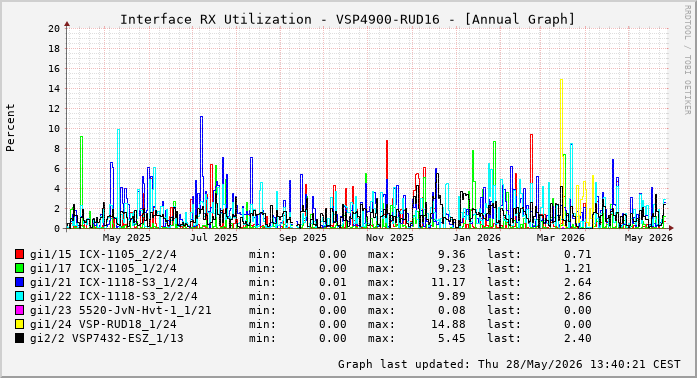Click legend label gi1/22 ICX-1118-S3_2/2/4
Viewport: 697px width, 378px height.
click(x=114, y=296)
